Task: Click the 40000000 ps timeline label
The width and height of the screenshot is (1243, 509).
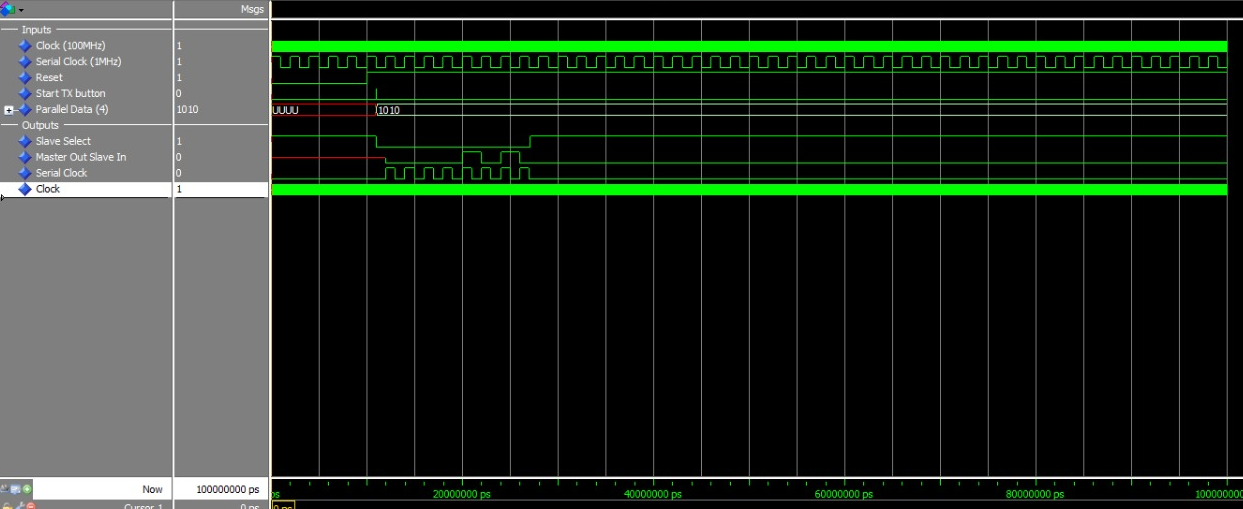Action: click(x=654, y=494)
